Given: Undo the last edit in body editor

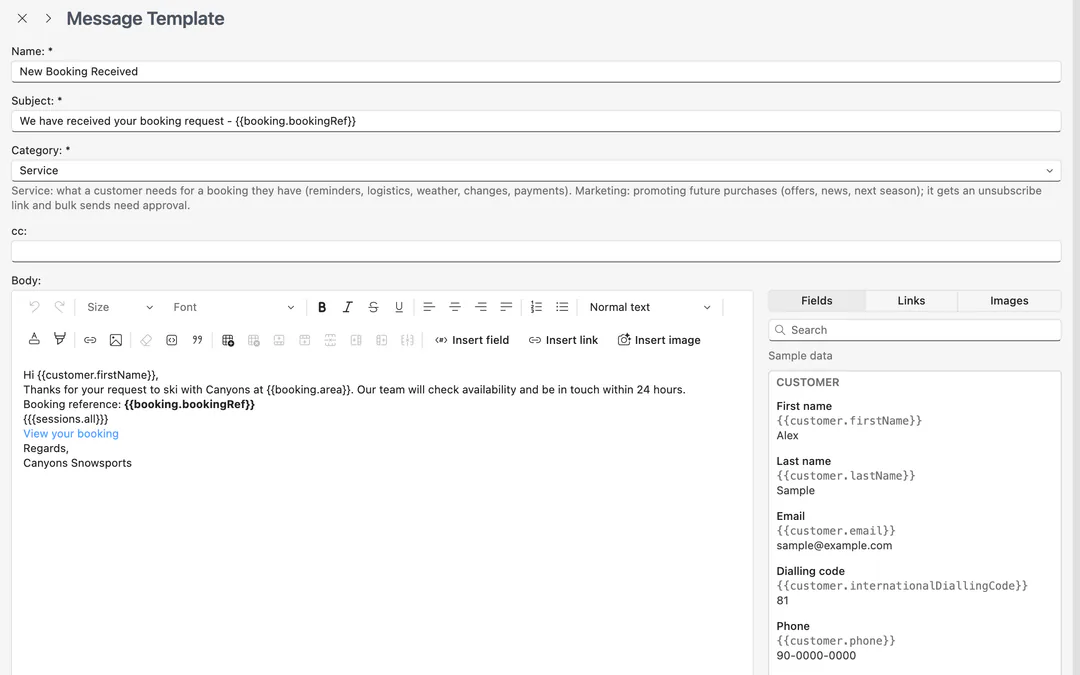Looking at the screenshot, I should pyautogui.click(x=34, y=307).
